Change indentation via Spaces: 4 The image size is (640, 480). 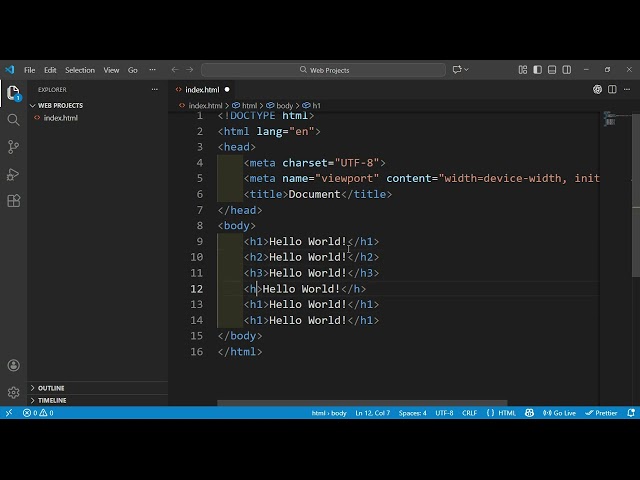coord(412,413)
